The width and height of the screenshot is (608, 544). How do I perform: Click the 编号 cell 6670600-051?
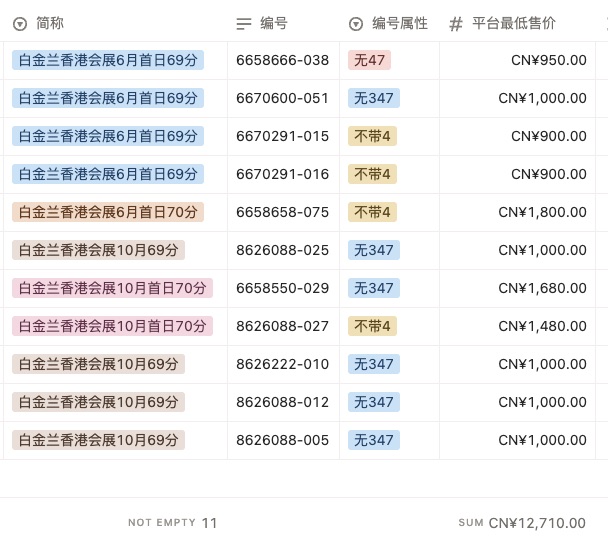(282, 98)
